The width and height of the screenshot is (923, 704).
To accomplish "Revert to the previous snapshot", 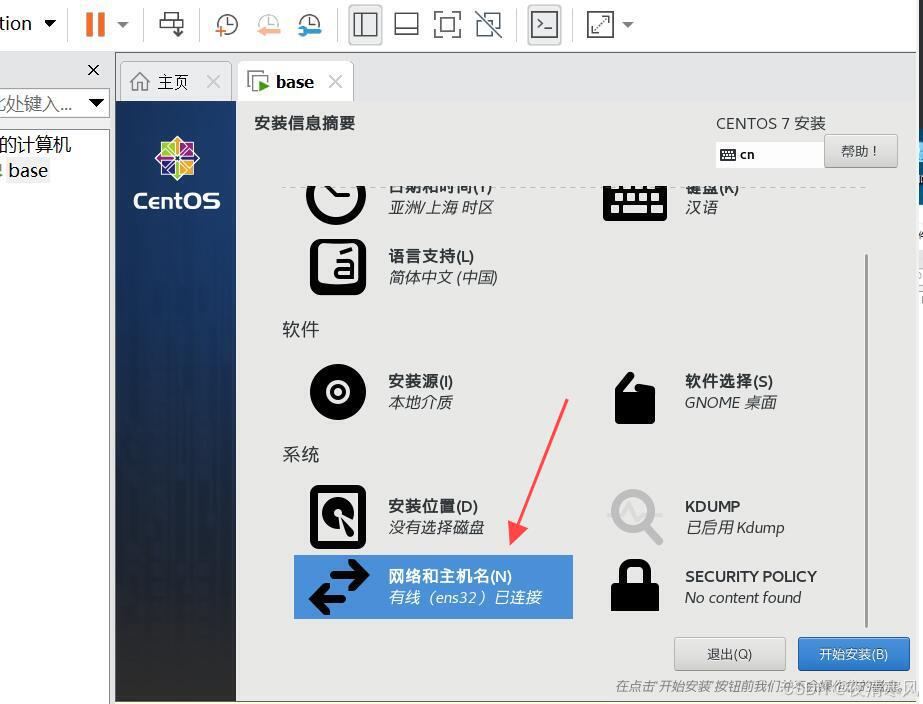I will click(x=268, y=24).
